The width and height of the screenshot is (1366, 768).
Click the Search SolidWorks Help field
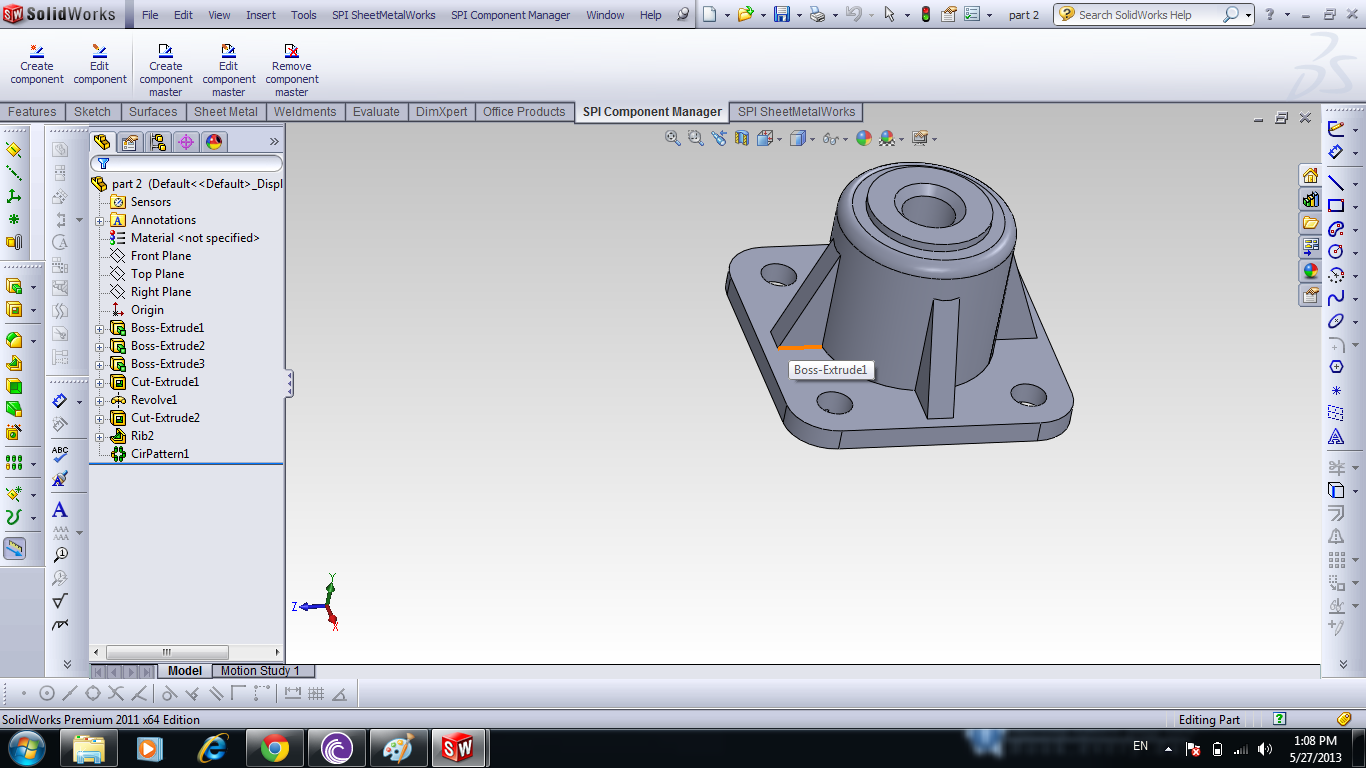tap(1150, 15)
